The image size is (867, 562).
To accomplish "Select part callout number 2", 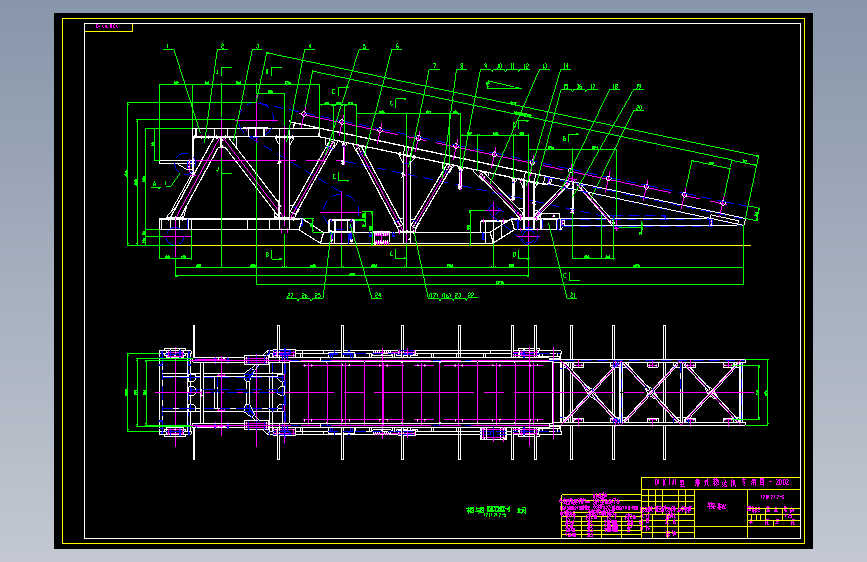I will tap(222, 46).
